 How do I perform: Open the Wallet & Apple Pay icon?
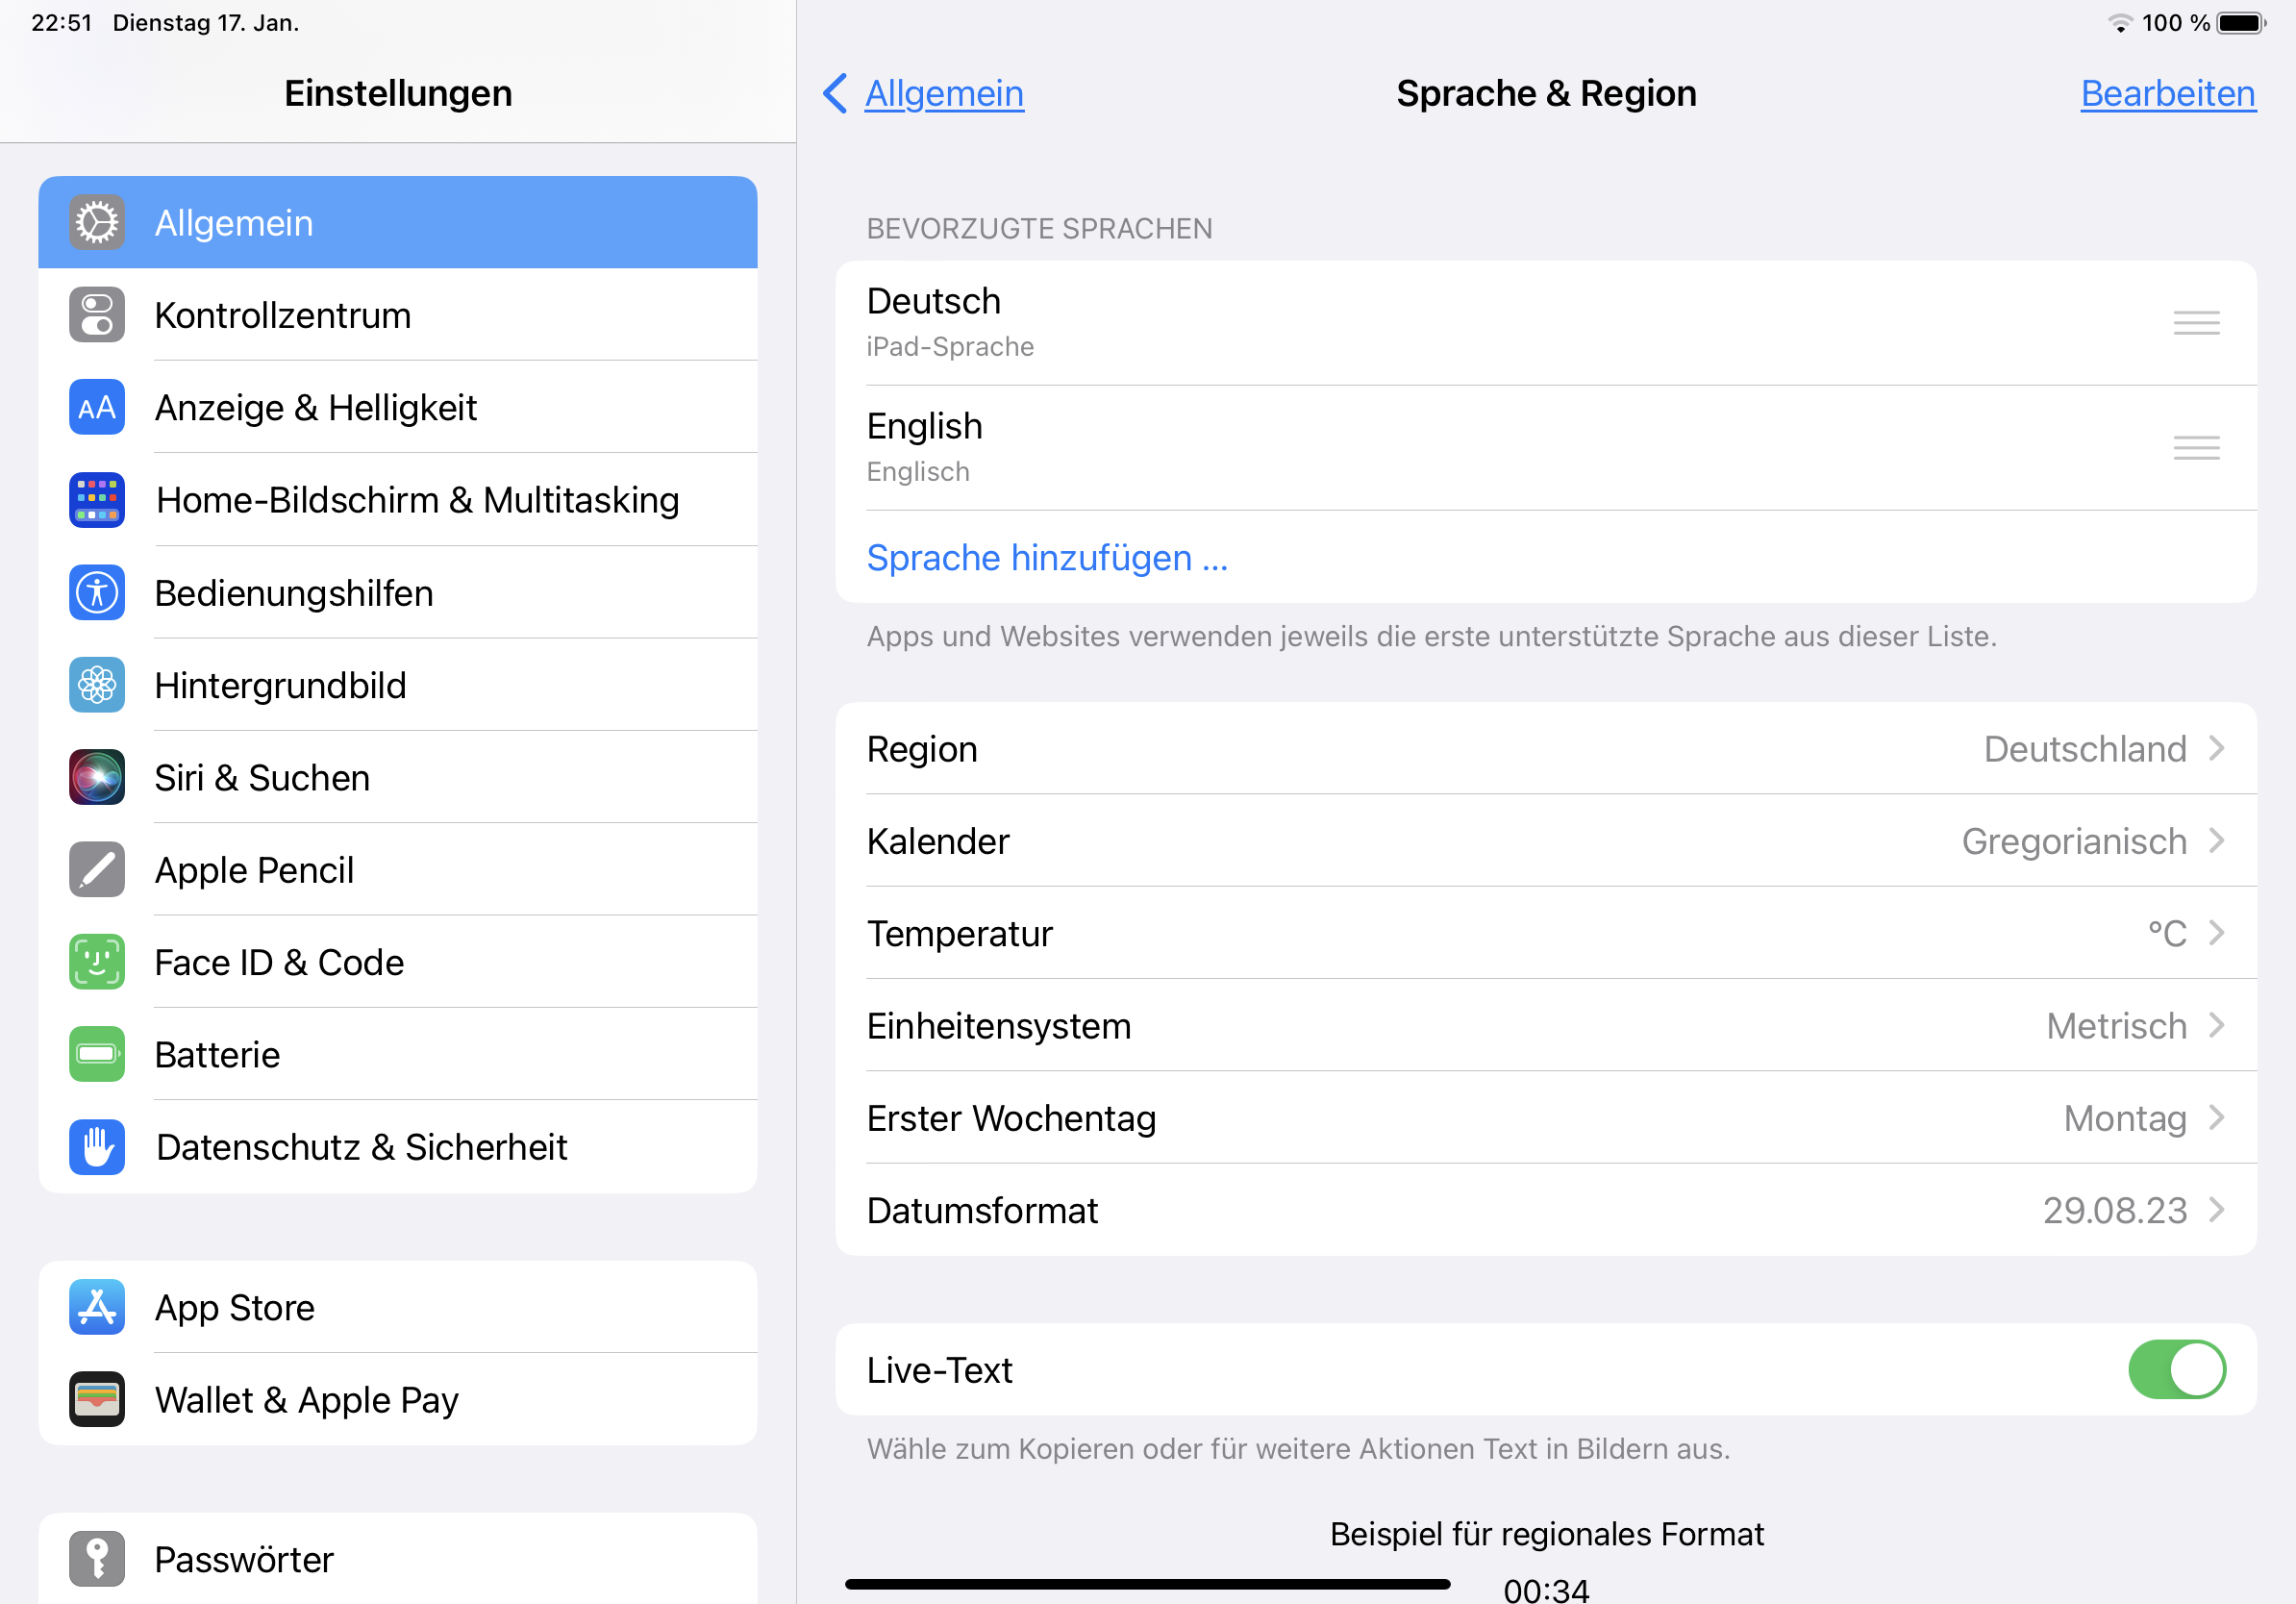tap(97, 1399)
